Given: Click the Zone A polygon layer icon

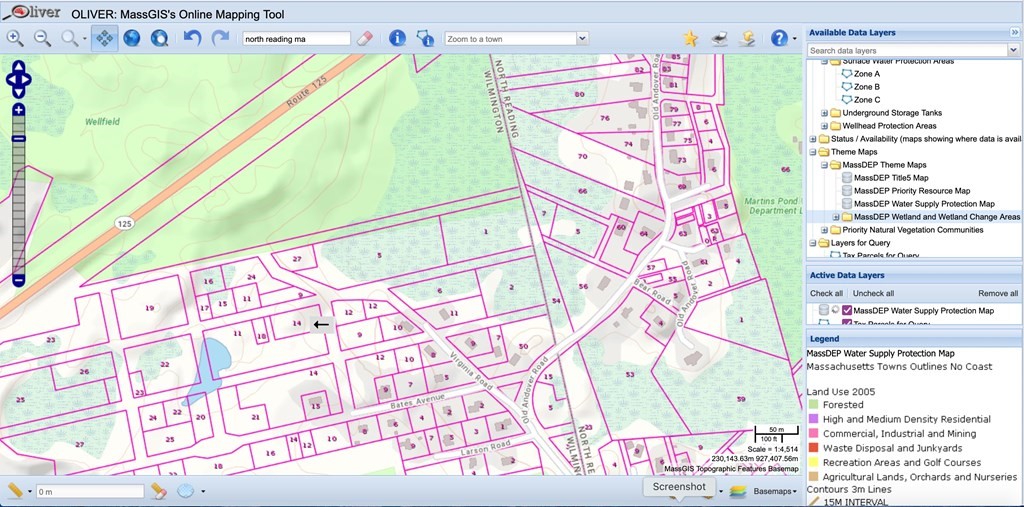Looking at the screenshot, I should (847, 74).
